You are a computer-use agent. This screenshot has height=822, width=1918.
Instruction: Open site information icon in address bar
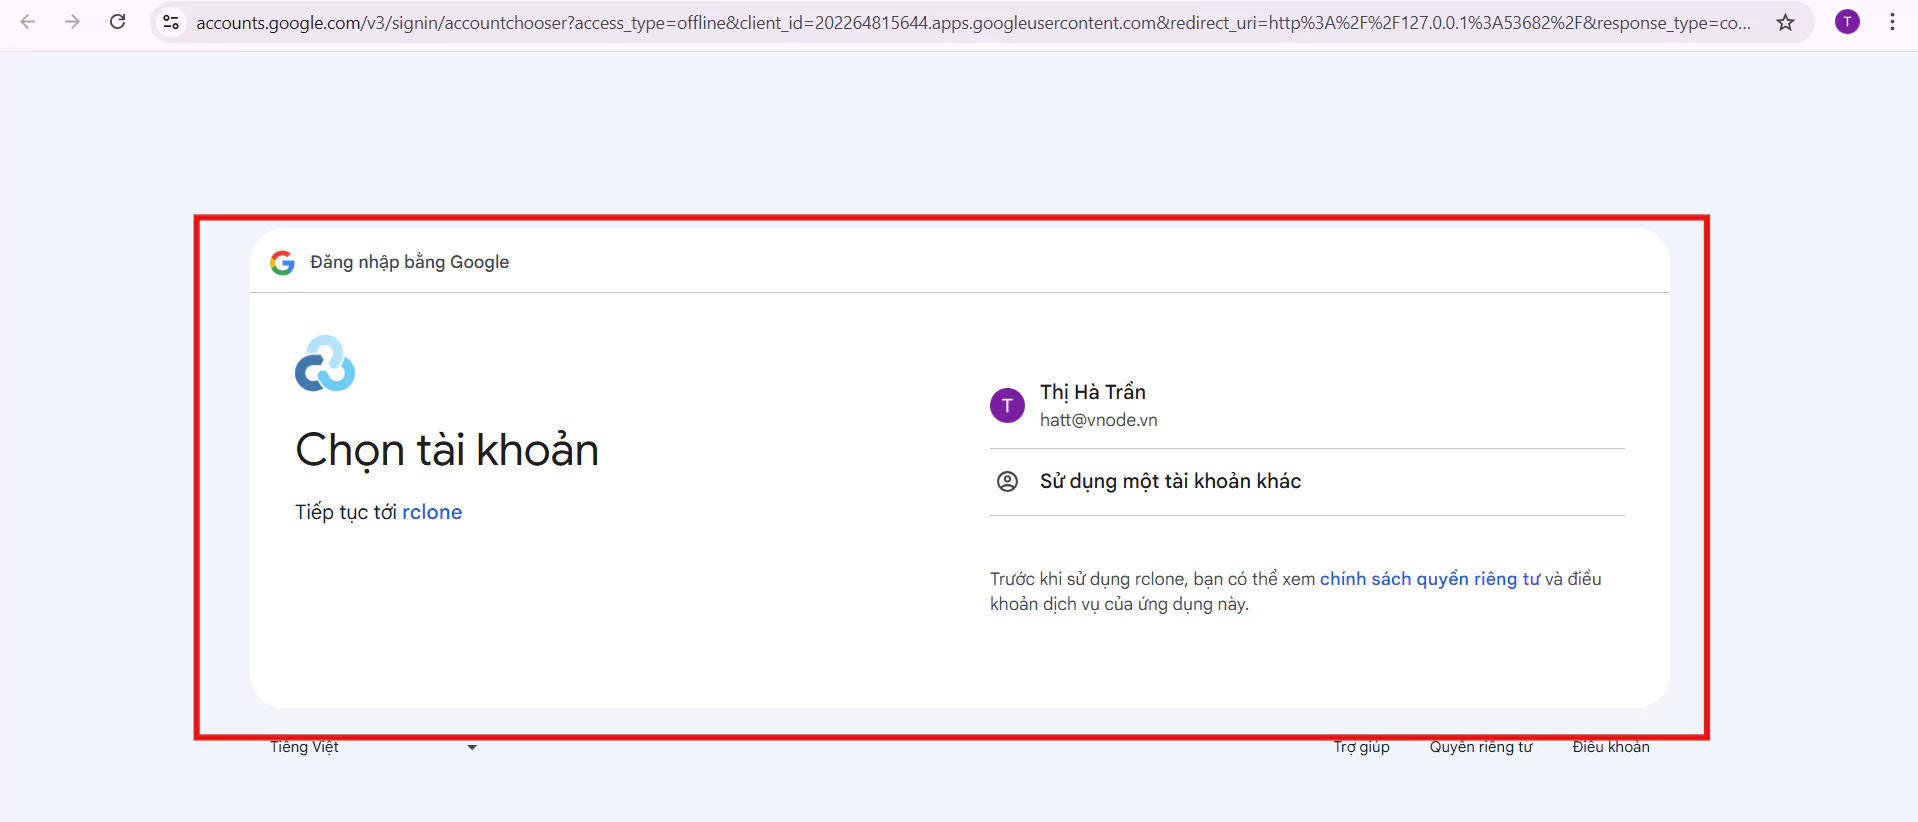pos(171,22)
